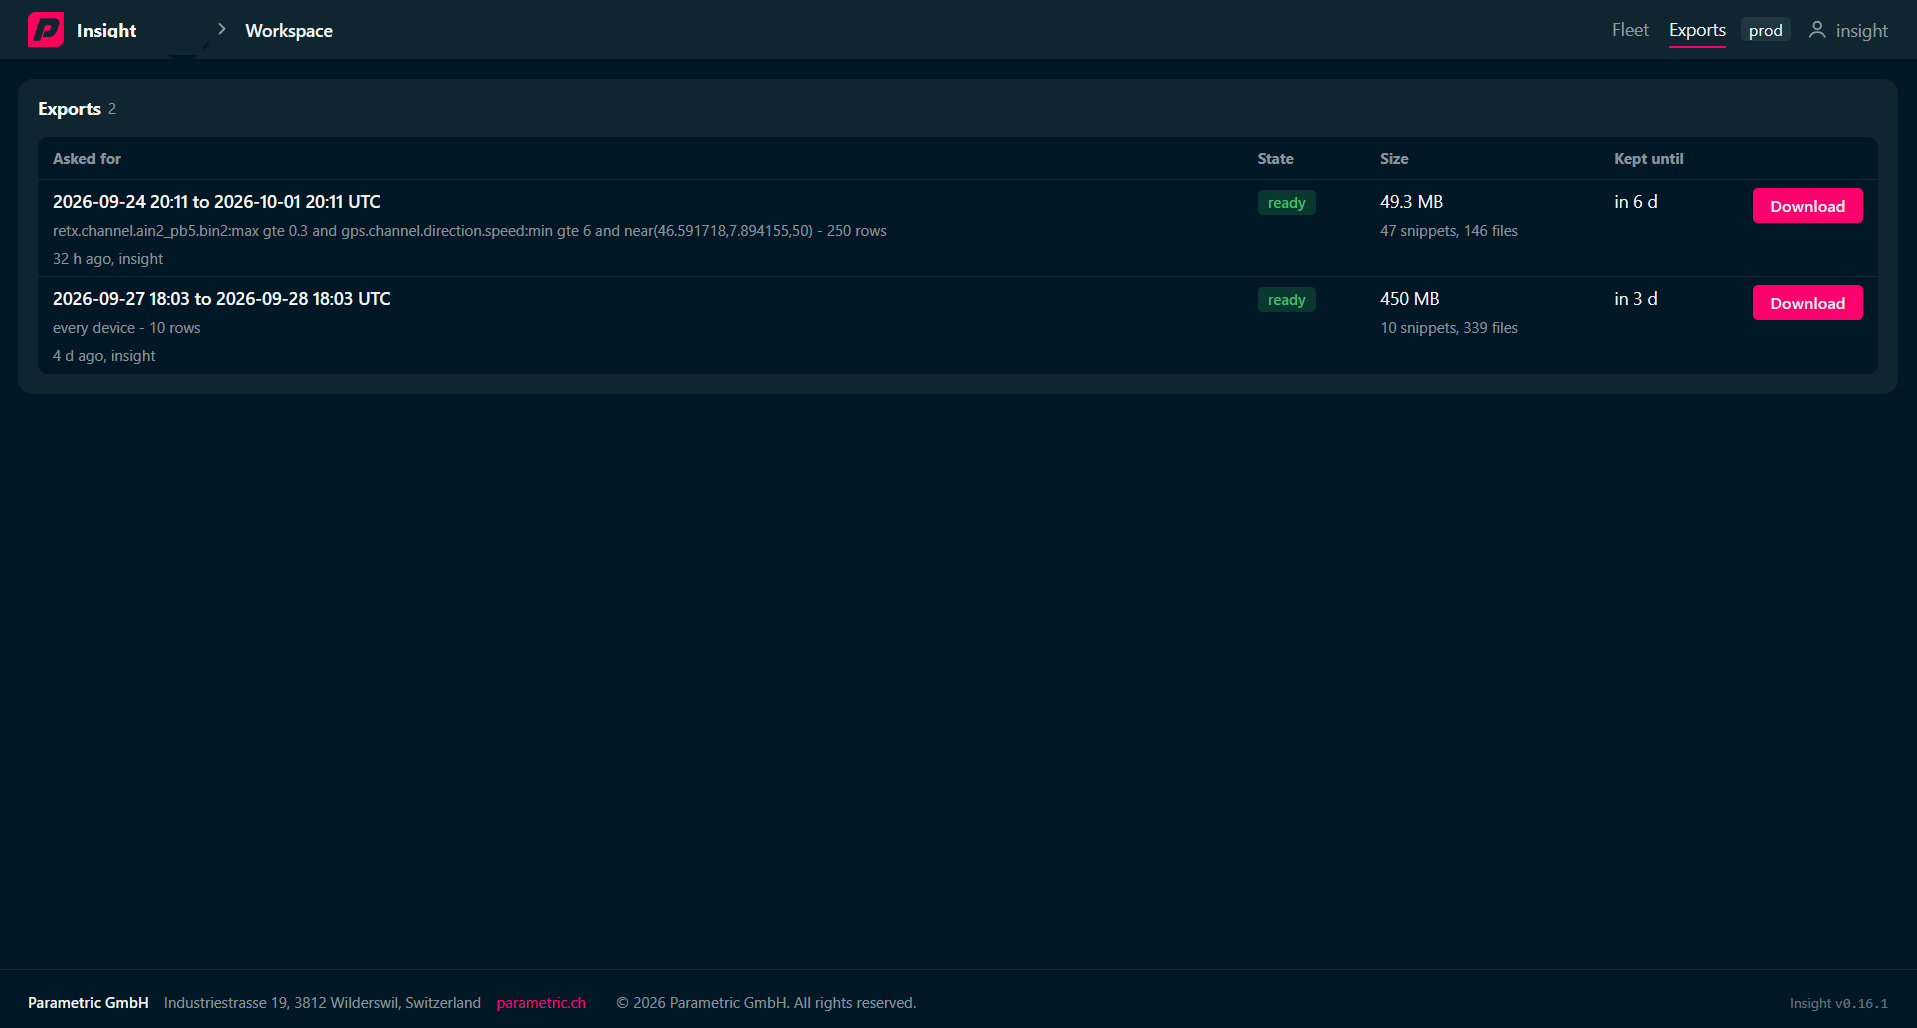Click the Size column header
The image size is (1917, 1028).
click(x=1394, y=159)
